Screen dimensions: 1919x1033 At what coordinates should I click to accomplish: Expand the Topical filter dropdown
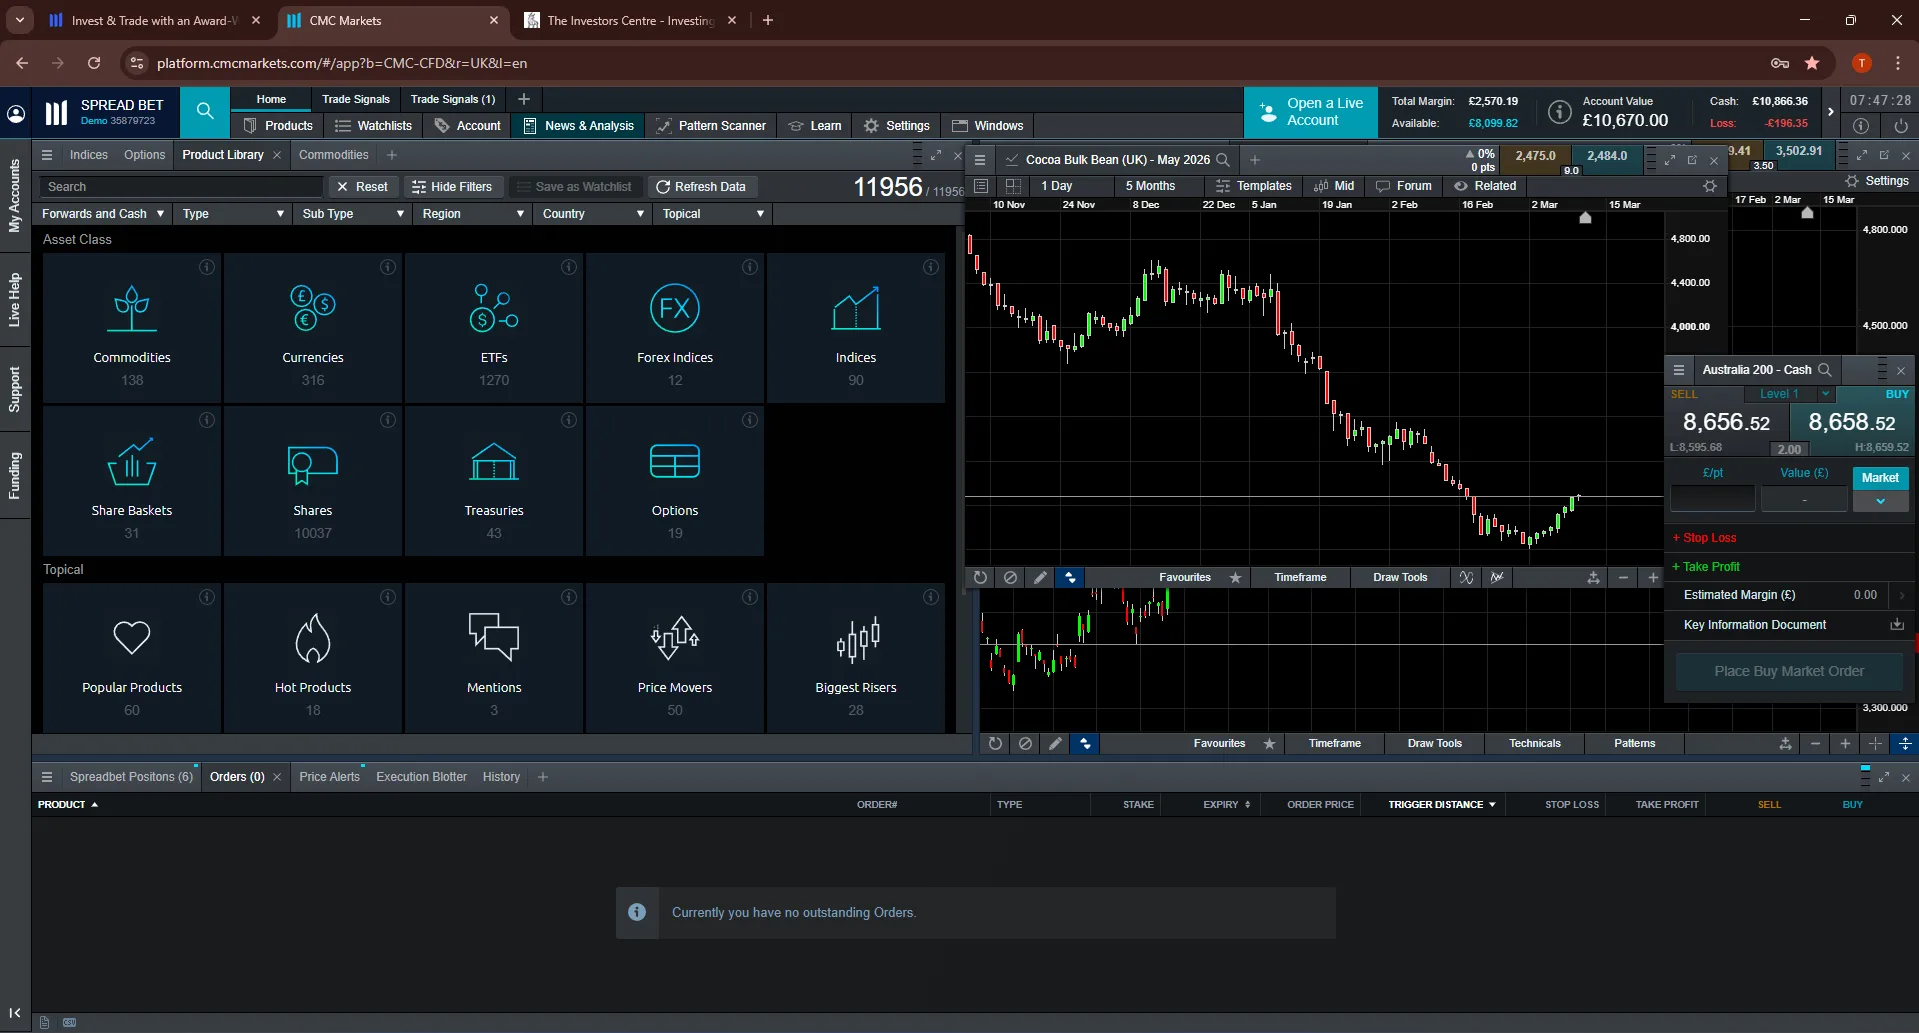713,214
